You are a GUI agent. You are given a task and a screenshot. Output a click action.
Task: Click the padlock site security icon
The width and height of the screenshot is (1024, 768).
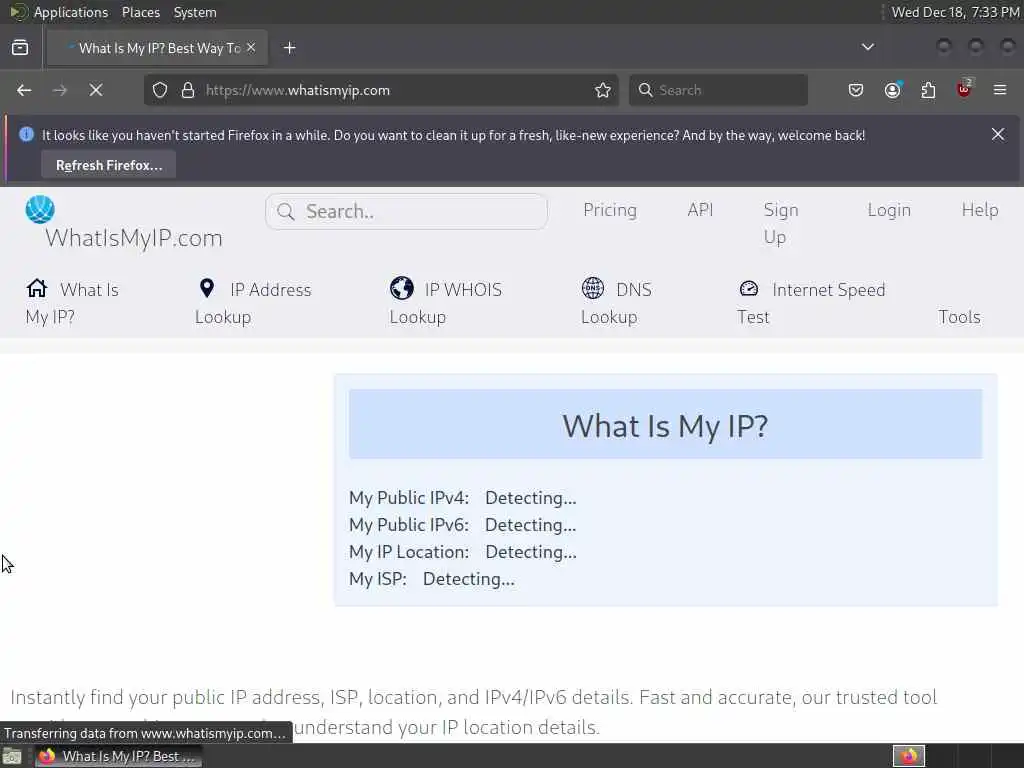coord(188,90)
